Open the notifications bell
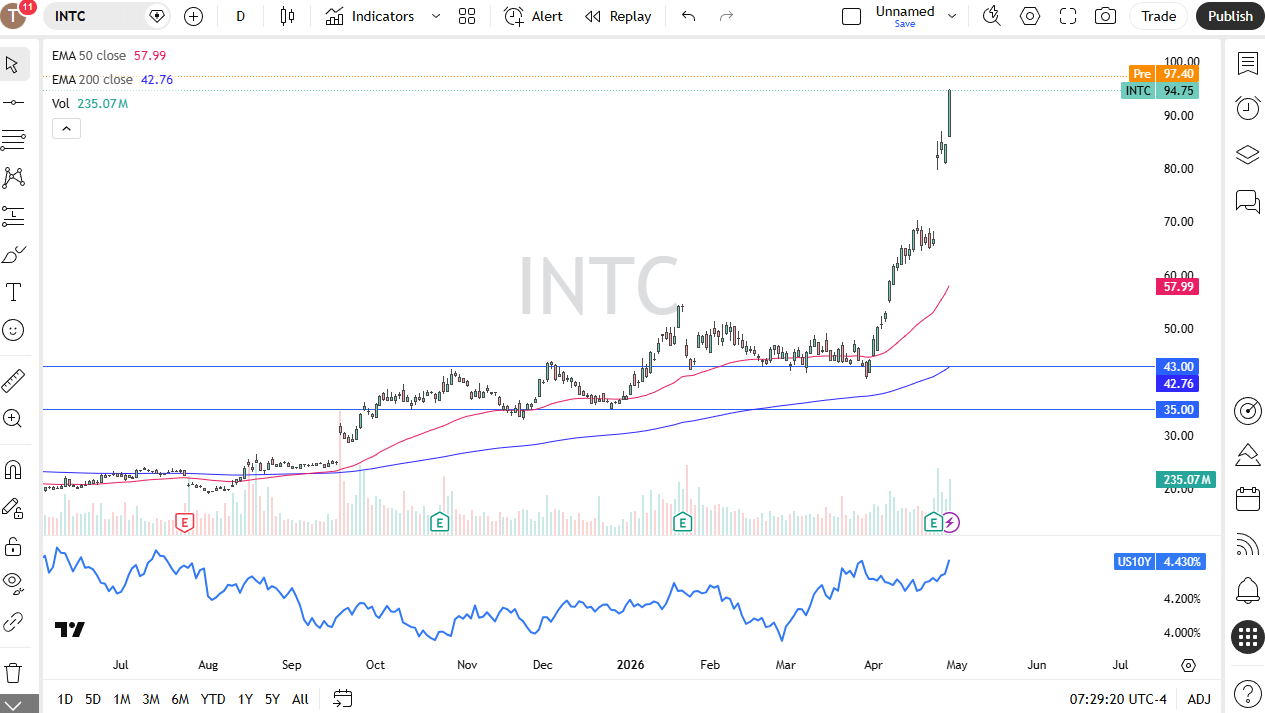 click(x=1247, y=590)
